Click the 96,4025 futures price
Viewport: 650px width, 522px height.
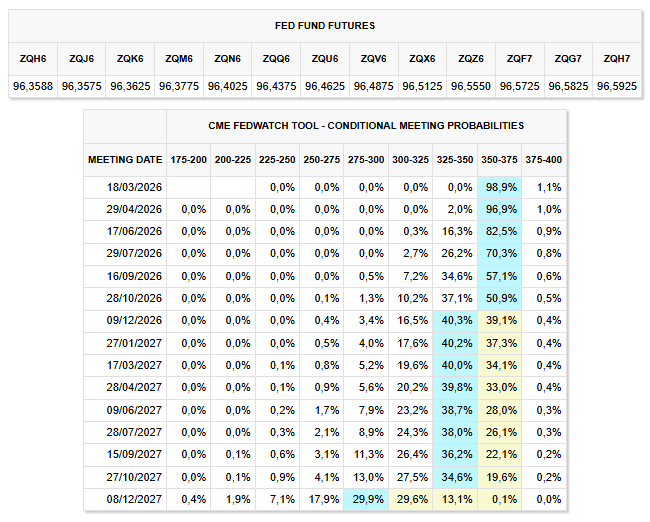click(x=228, y=86)
